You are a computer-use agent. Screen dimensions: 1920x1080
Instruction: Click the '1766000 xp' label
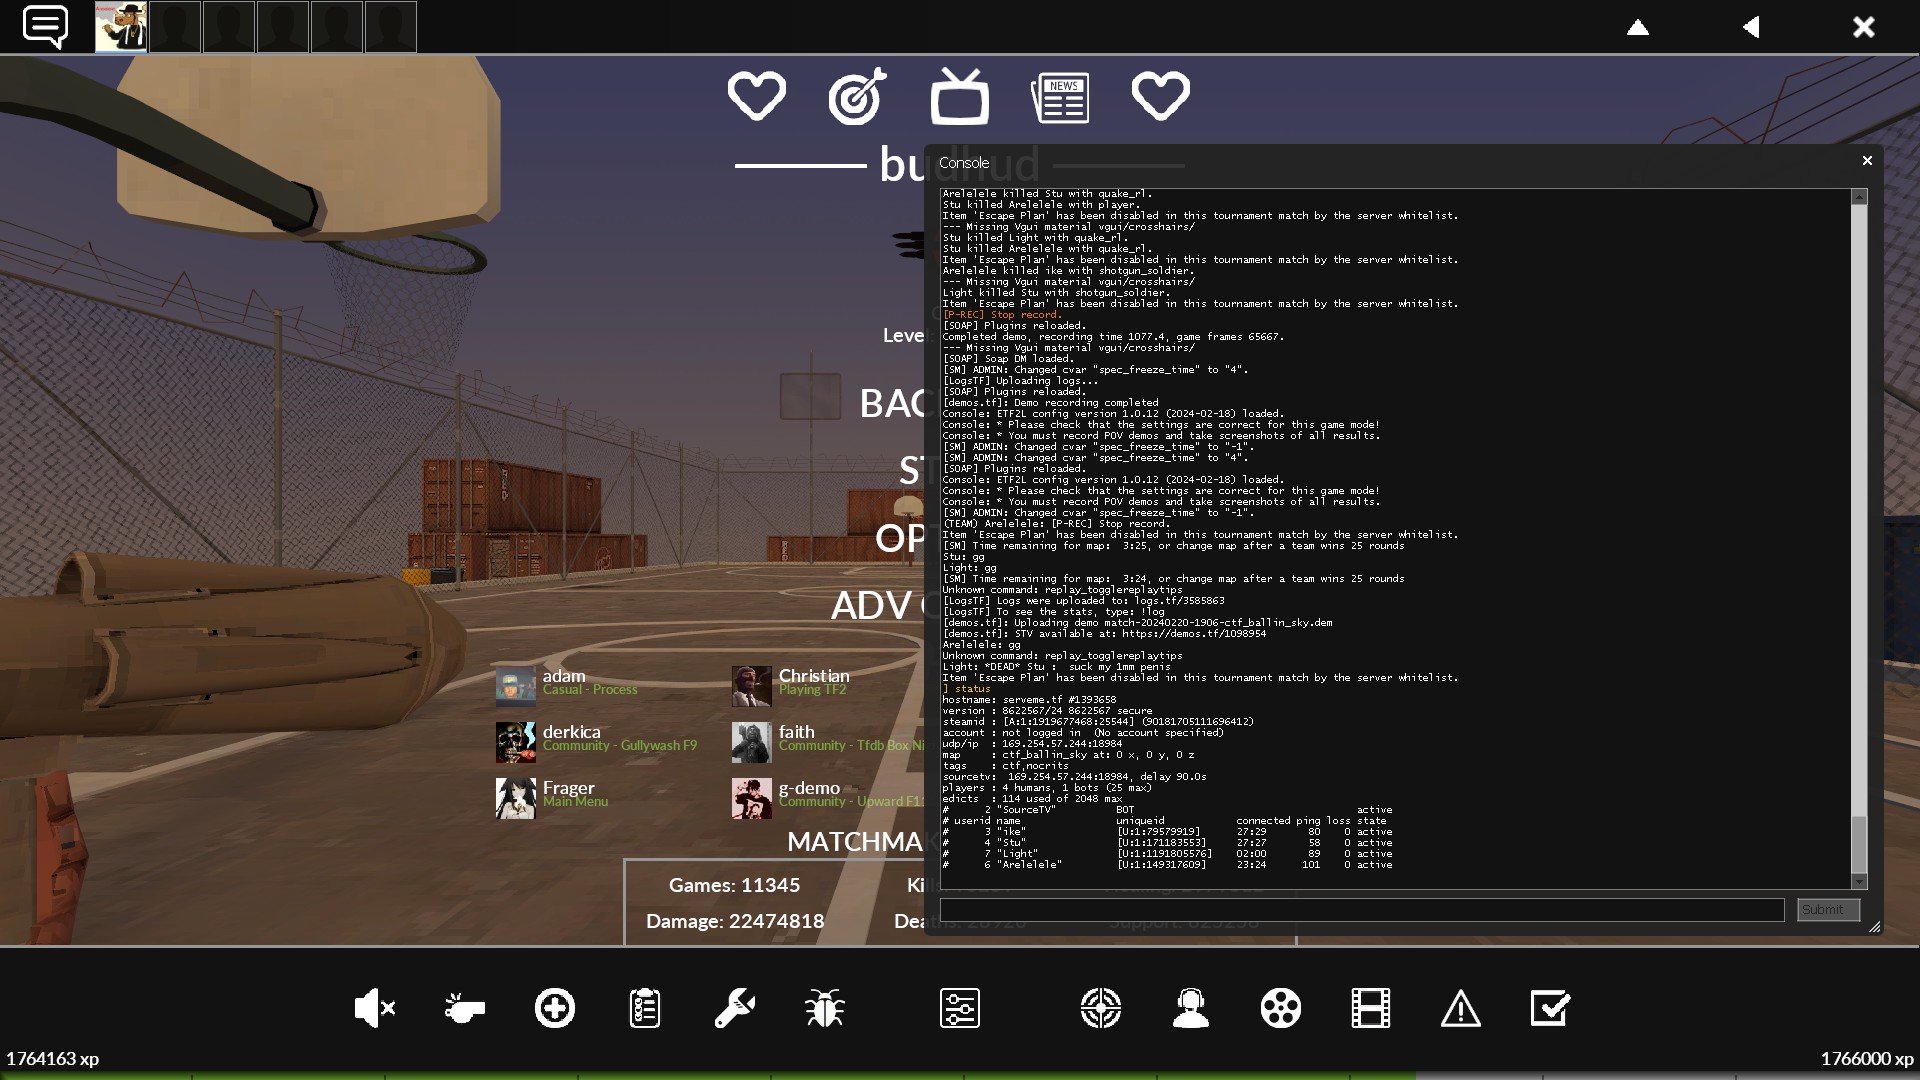(1867, 1058)
